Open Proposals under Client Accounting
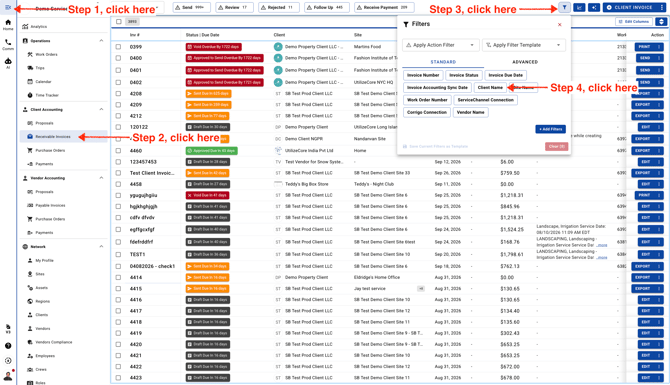Image resolution: width=670 pixels, height=385 pixels. (44, 123)
